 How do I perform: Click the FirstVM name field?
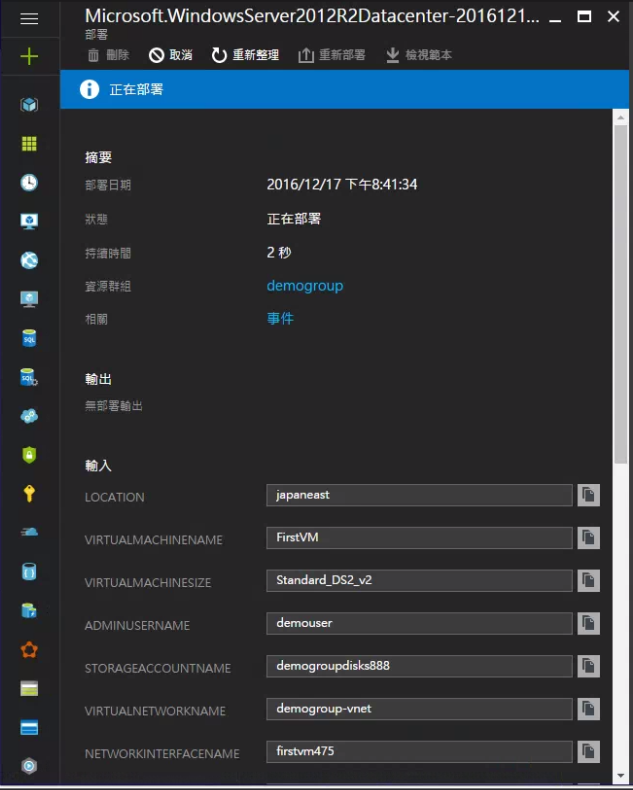[x=419, y=538]
